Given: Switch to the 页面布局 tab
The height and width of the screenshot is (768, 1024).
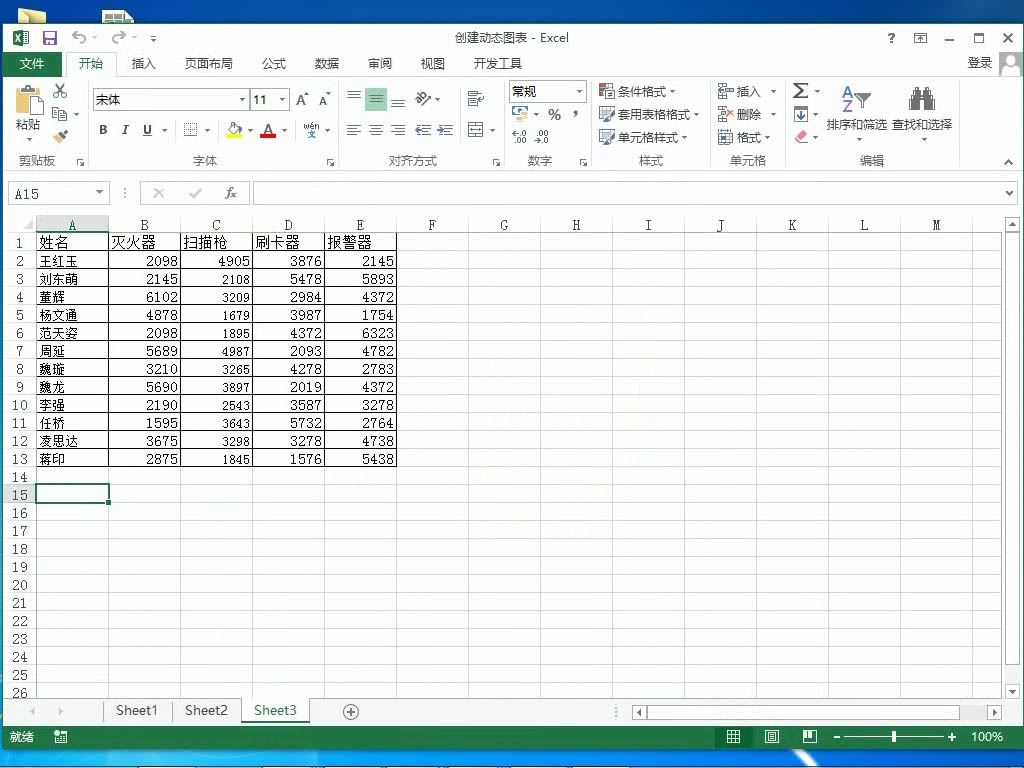Looking at the screenshot, I should (x=208, y=63).
